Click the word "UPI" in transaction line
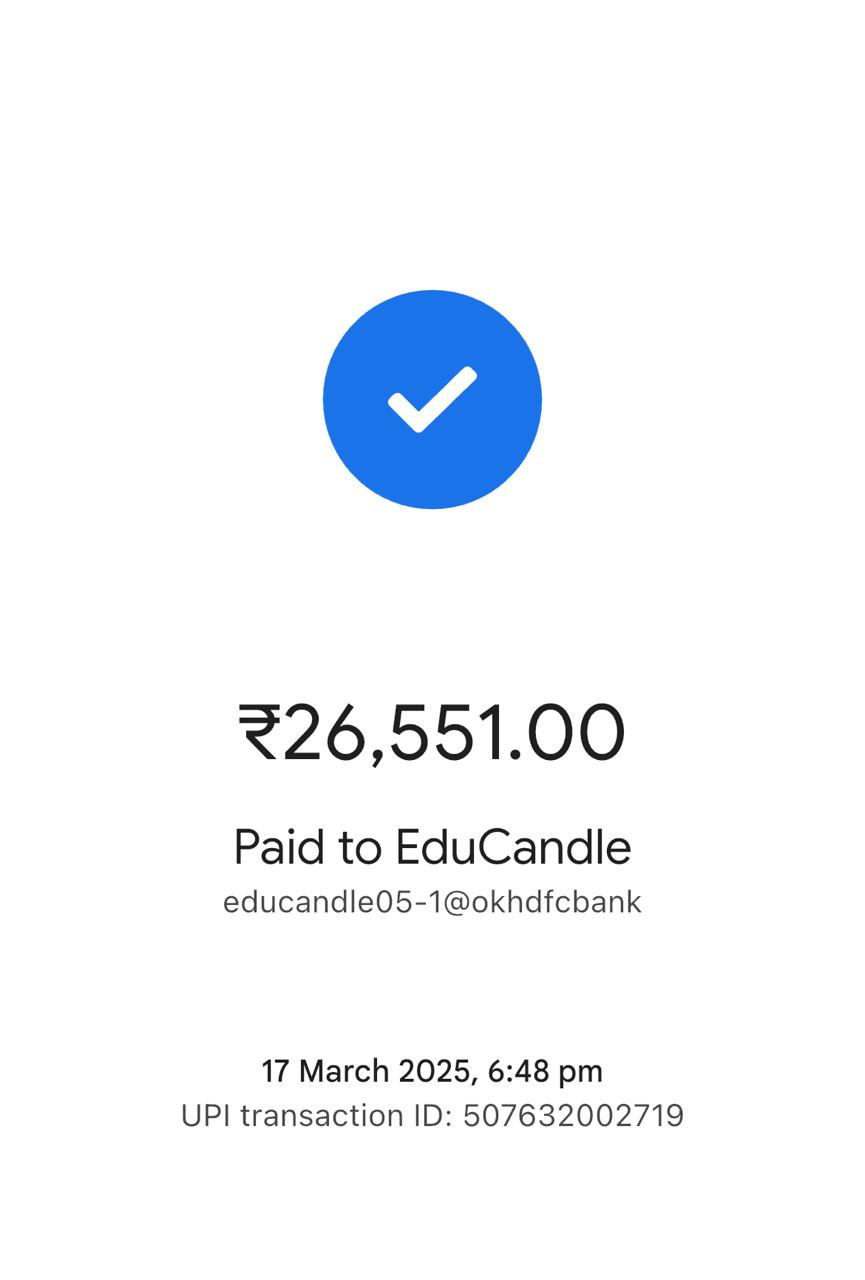This screenshot has height=1280, width=865. 205,1115
